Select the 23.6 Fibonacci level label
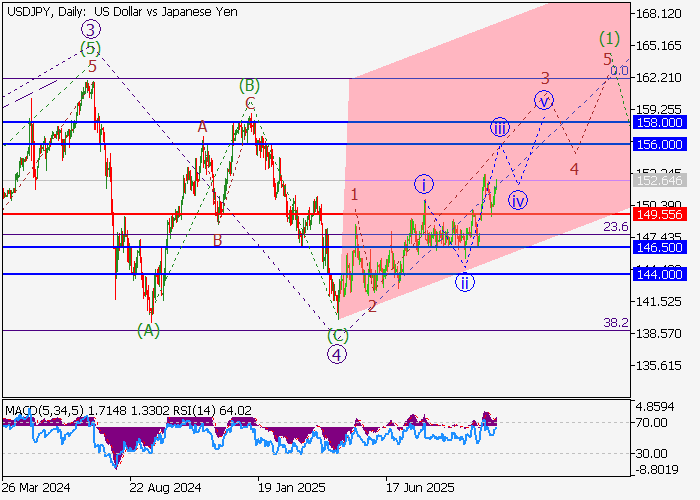The width and height of the screenshot is (700, 500). 615,228
